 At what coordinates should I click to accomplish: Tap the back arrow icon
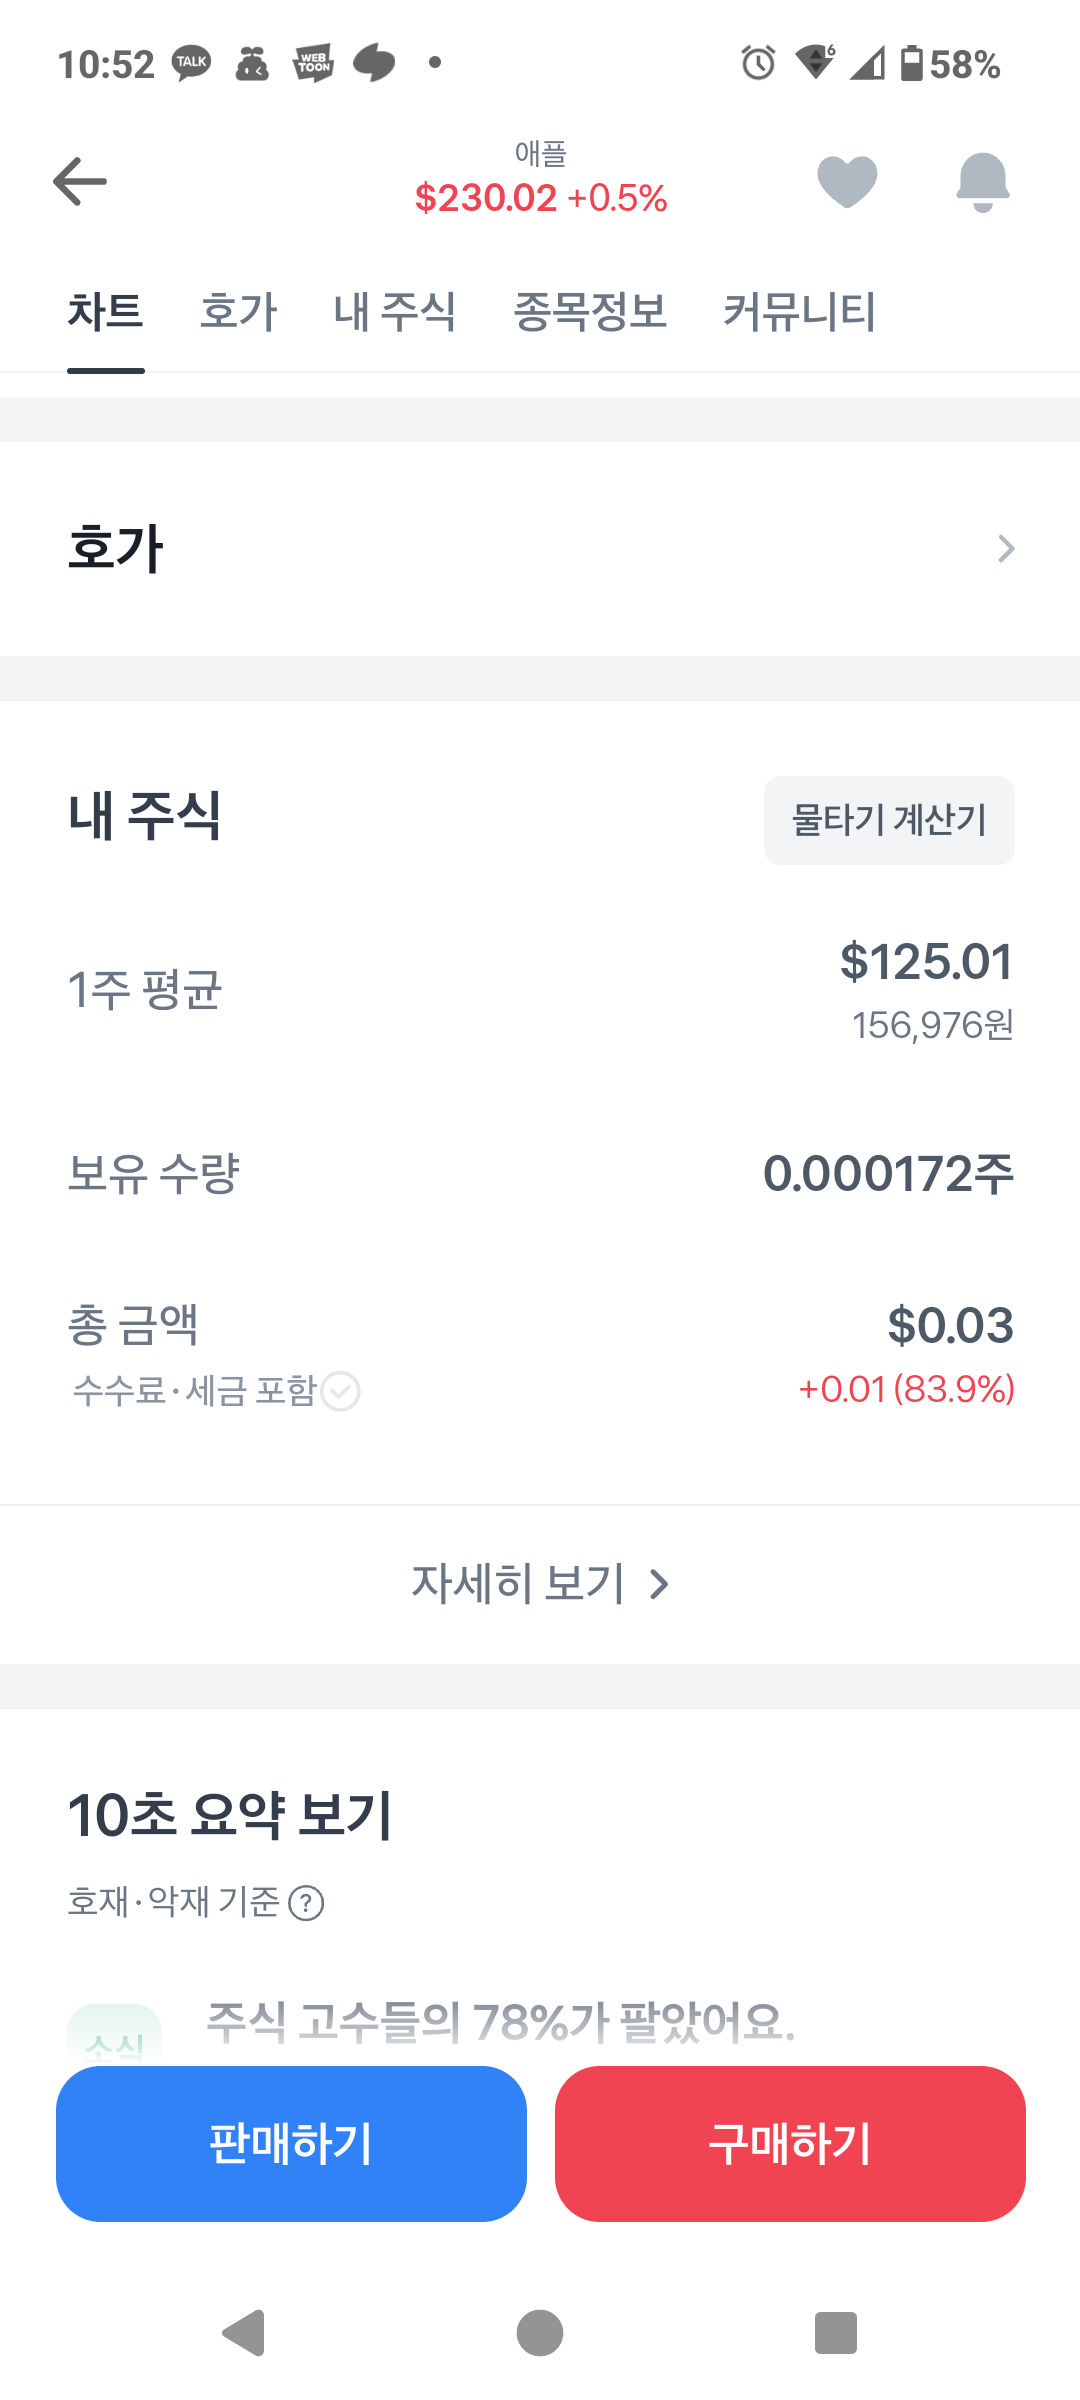point(80,181)
